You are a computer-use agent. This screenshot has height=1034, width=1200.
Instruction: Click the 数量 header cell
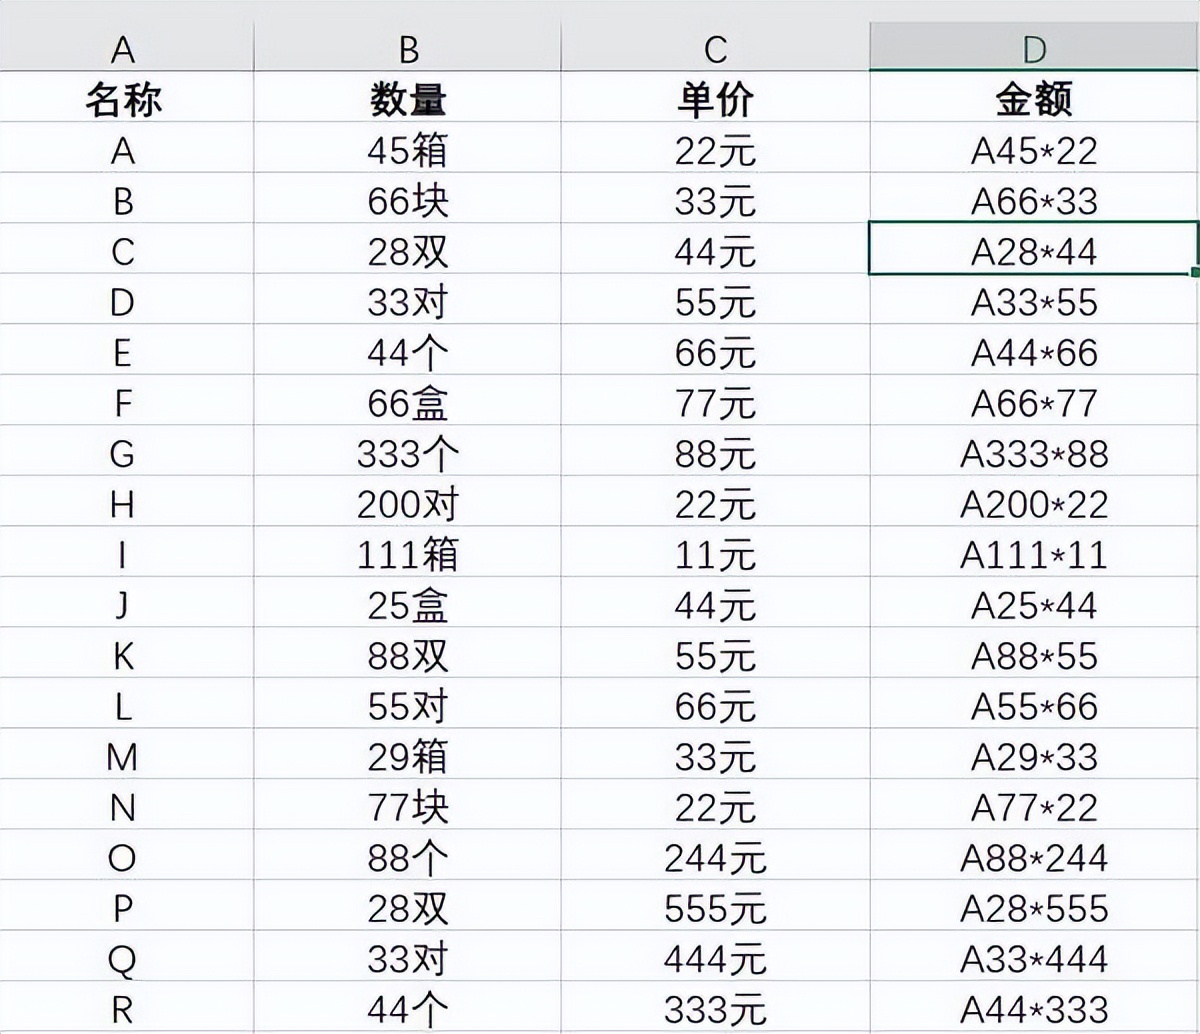[407, 97]
